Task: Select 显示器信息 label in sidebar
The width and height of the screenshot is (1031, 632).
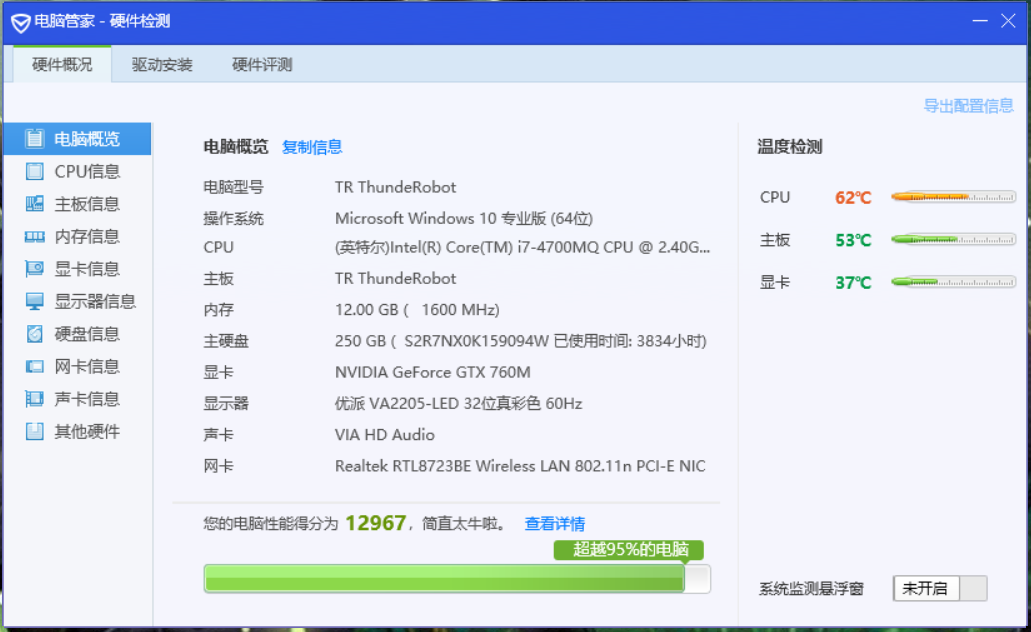Action: click(95, 301)
